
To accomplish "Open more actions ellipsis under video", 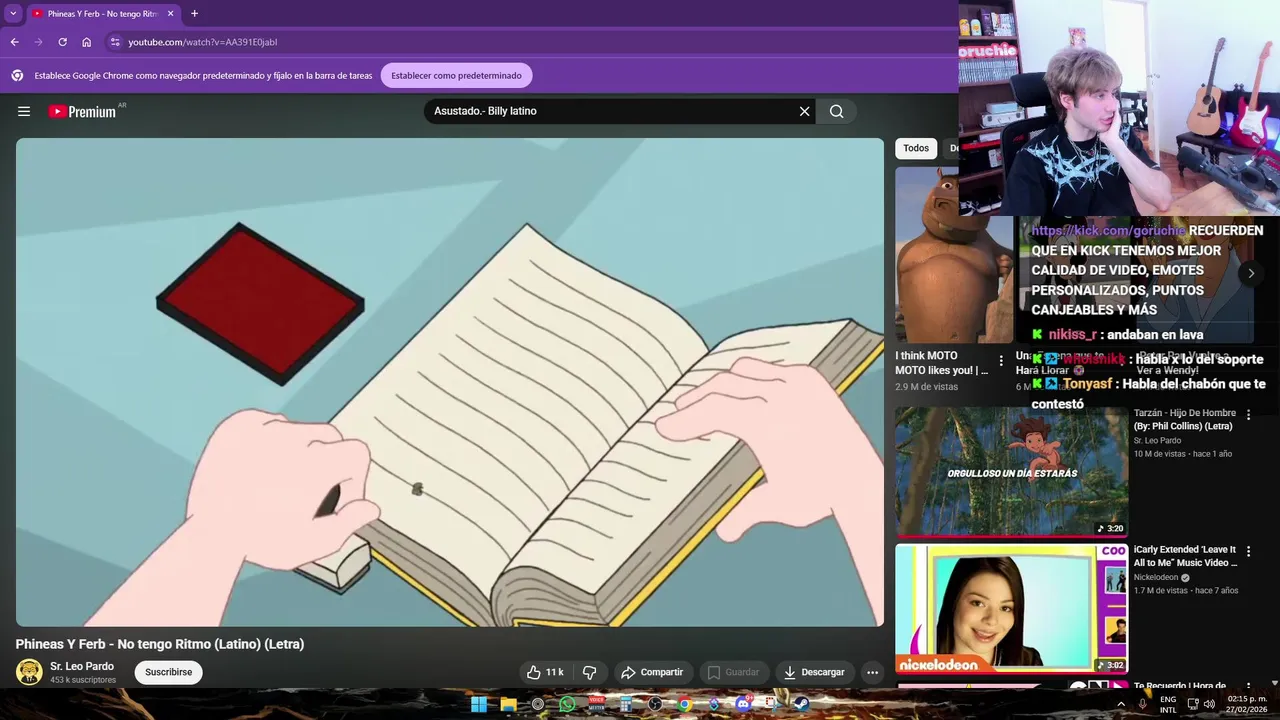I will click(x=872, y=672).
